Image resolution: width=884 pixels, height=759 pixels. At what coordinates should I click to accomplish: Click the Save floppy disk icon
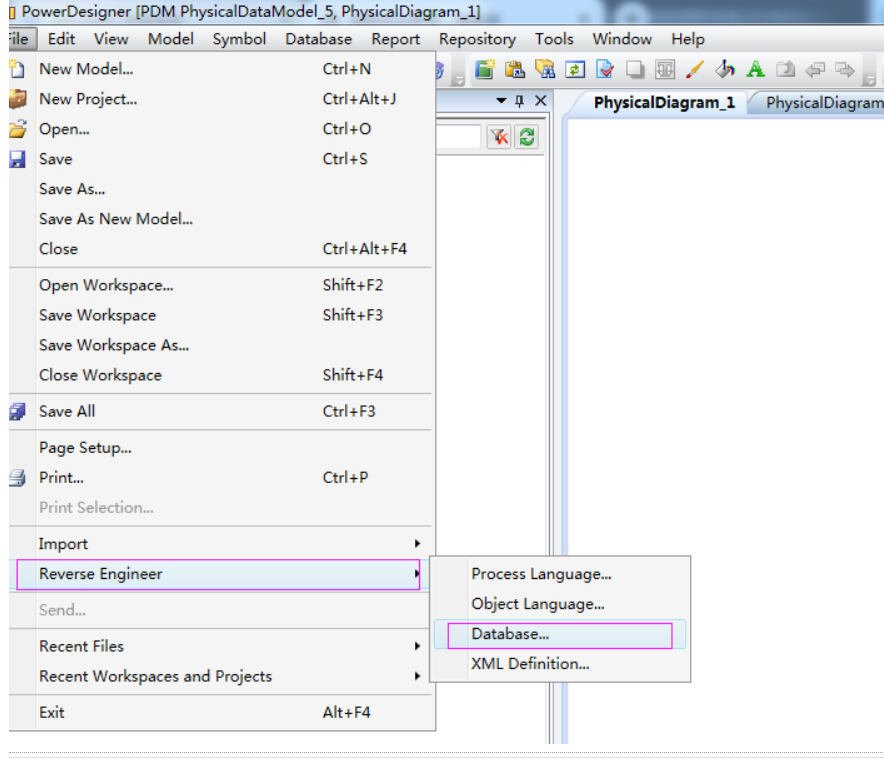pos(17,159)
